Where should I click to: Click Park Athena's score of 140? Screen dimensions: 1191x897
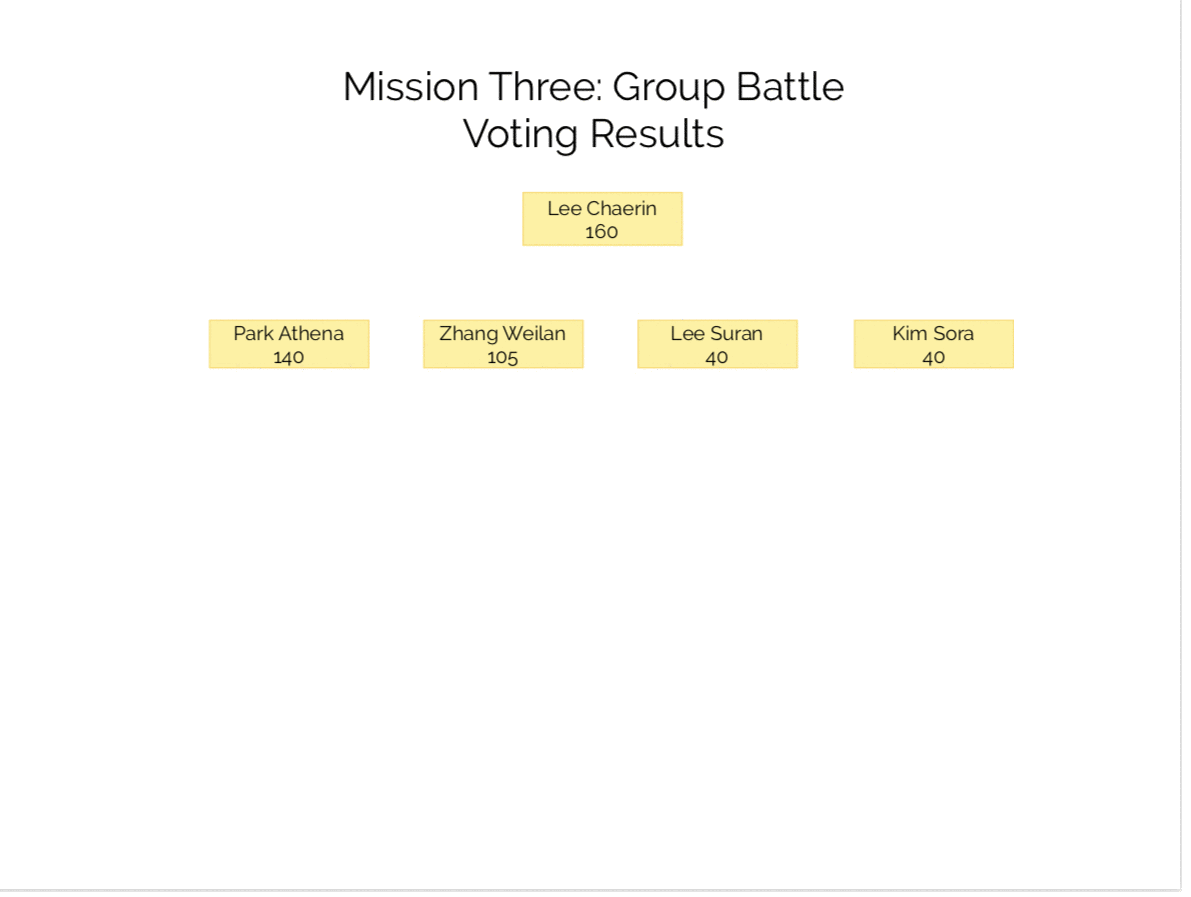point(288,357)
